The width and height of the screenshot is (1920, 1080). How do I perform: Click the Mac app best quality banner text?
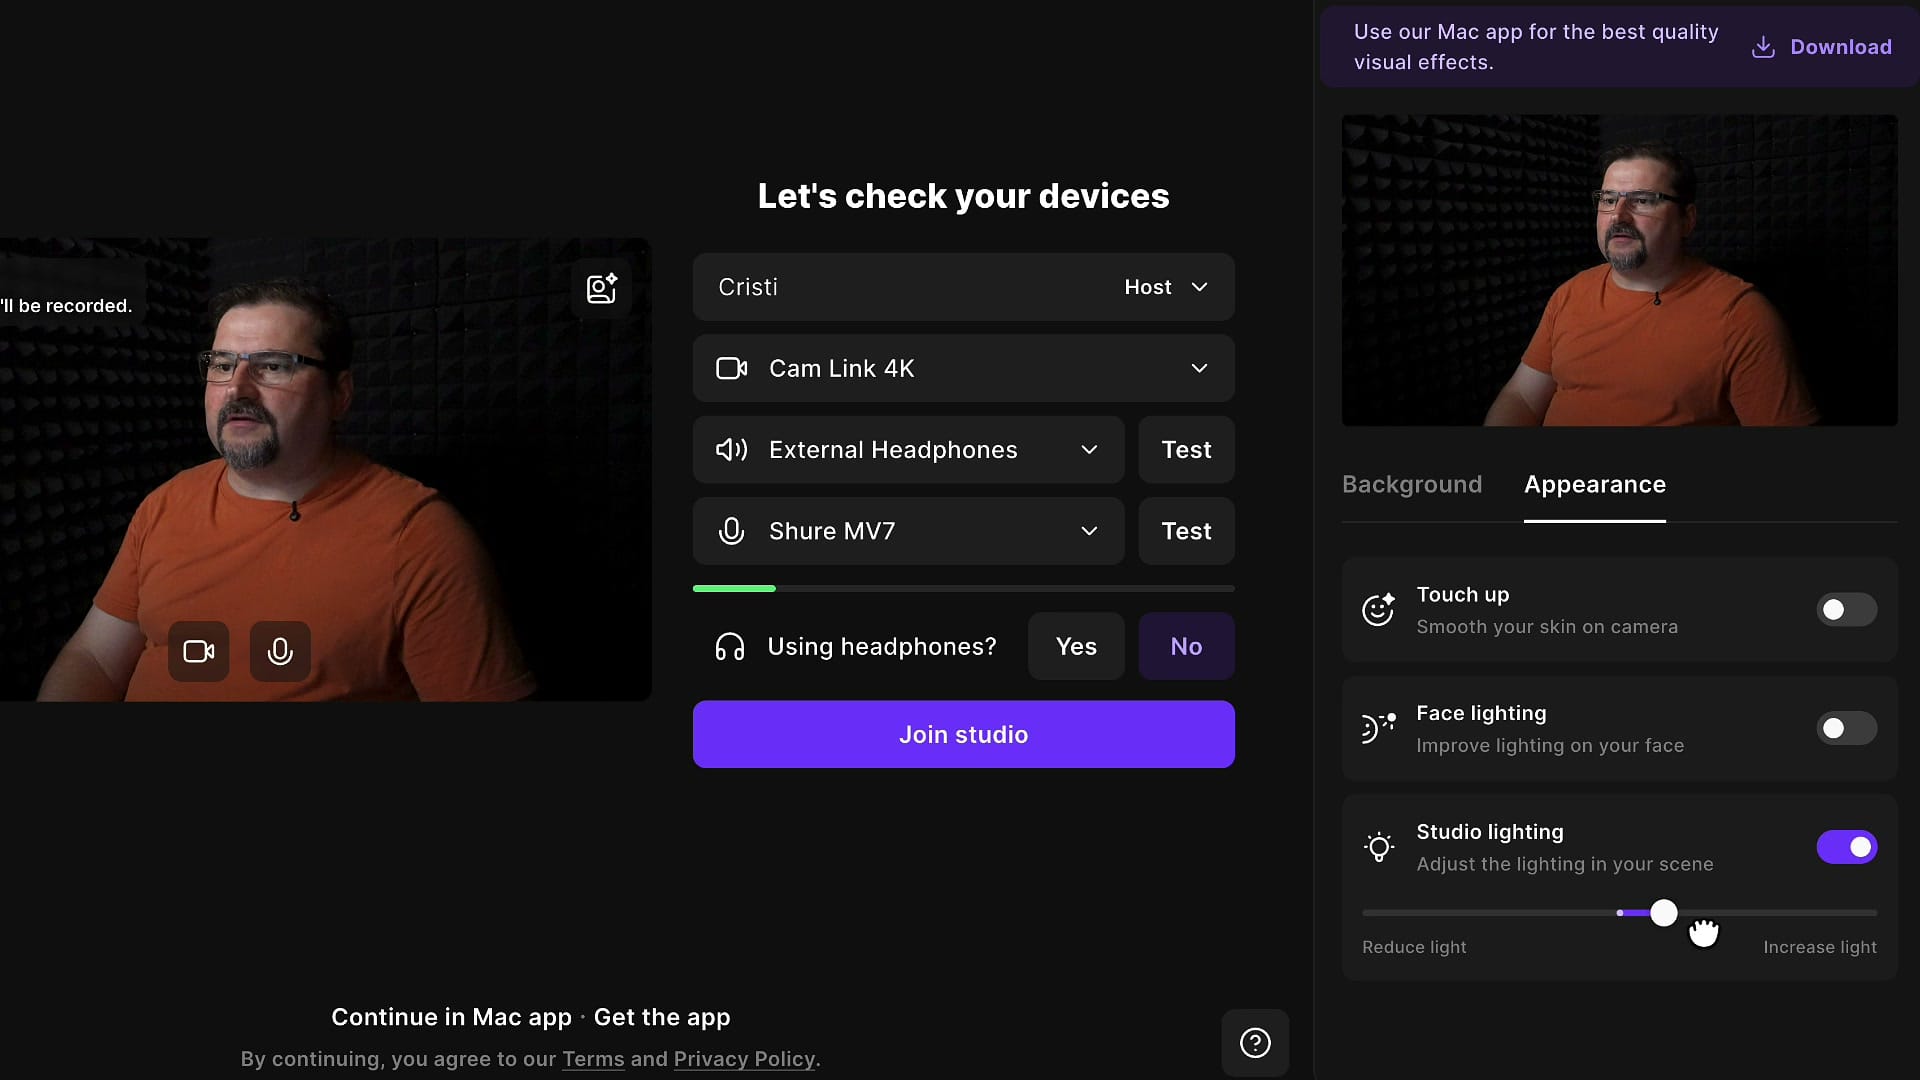(x=1536, y=47)
